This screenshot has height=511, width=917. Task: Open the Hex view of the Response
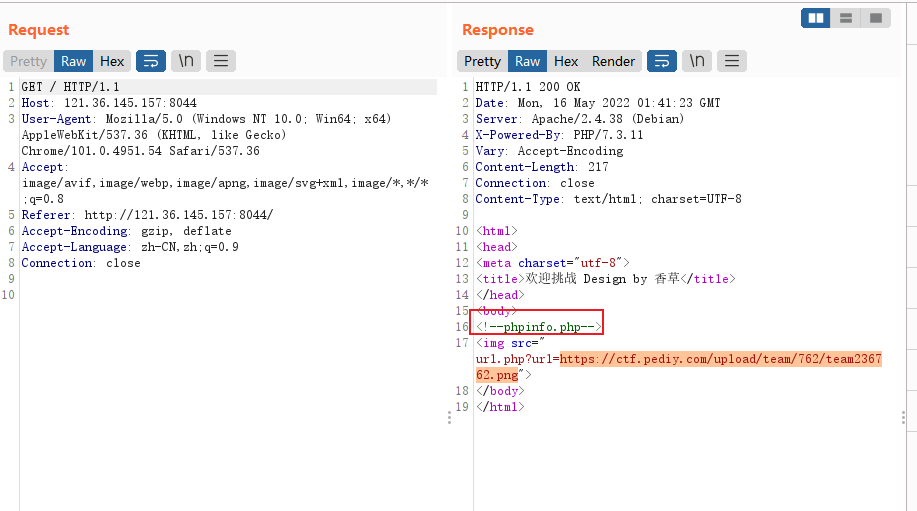click(566, 61)
